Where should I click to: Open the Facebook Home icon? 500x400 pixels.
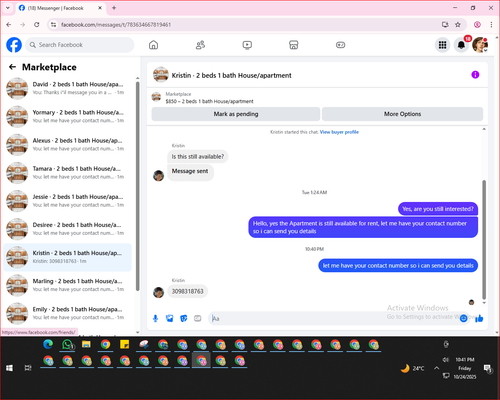[153, 45]
